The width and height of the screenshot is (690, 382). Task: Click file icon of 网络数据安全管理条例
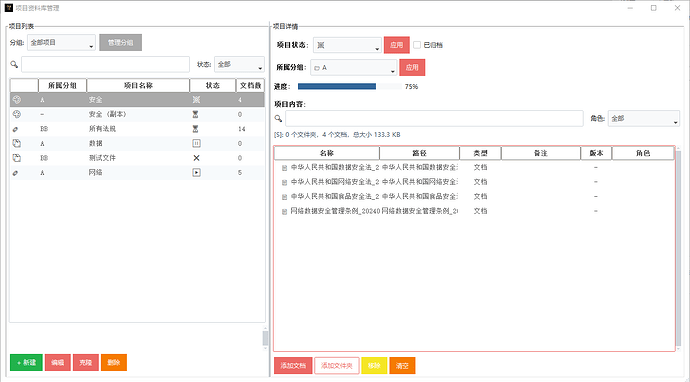click(x=284, y=211)
